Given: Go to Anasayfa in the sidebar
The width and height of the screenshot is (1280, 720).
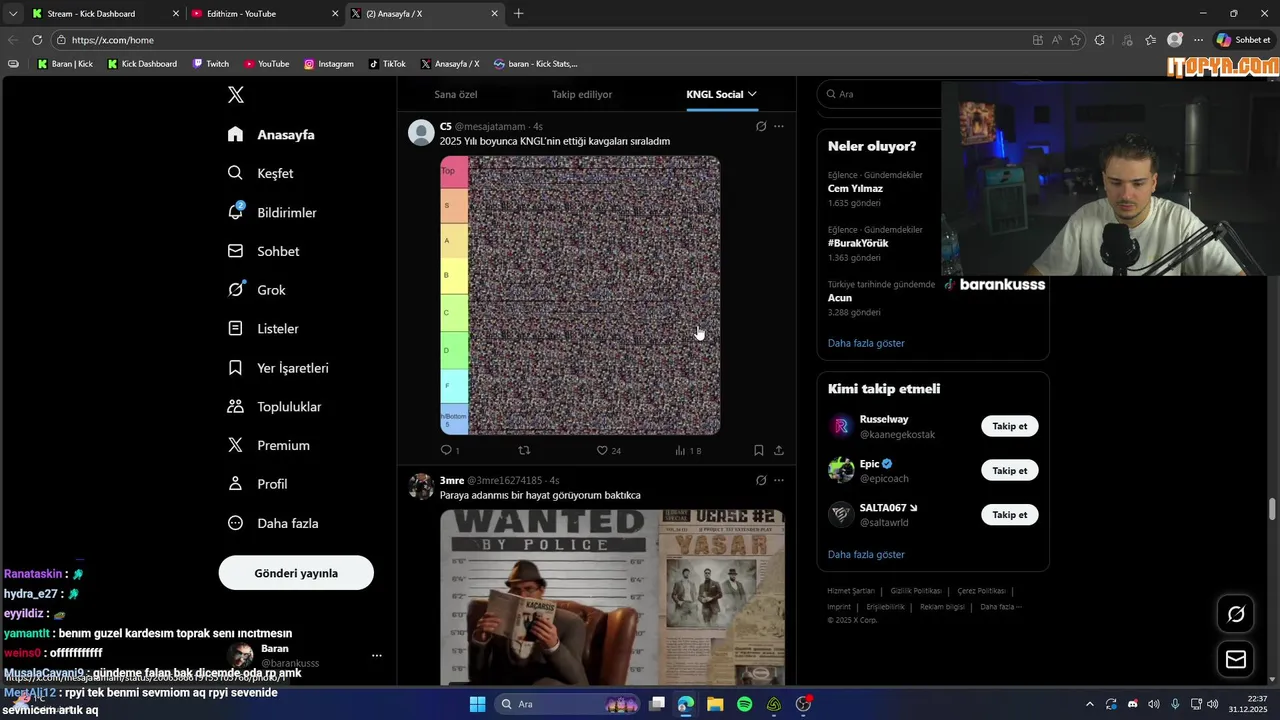Looking at the screenshot, I should (x=271, y=134).
